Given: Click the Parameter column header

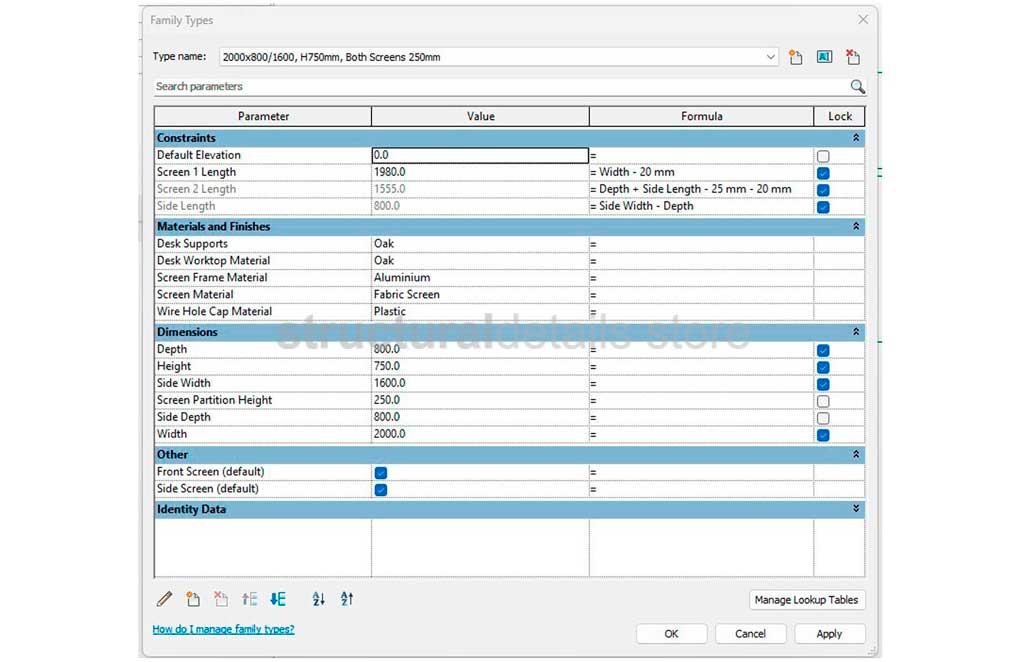Looking at the screenshot, I should pos(263,116).
